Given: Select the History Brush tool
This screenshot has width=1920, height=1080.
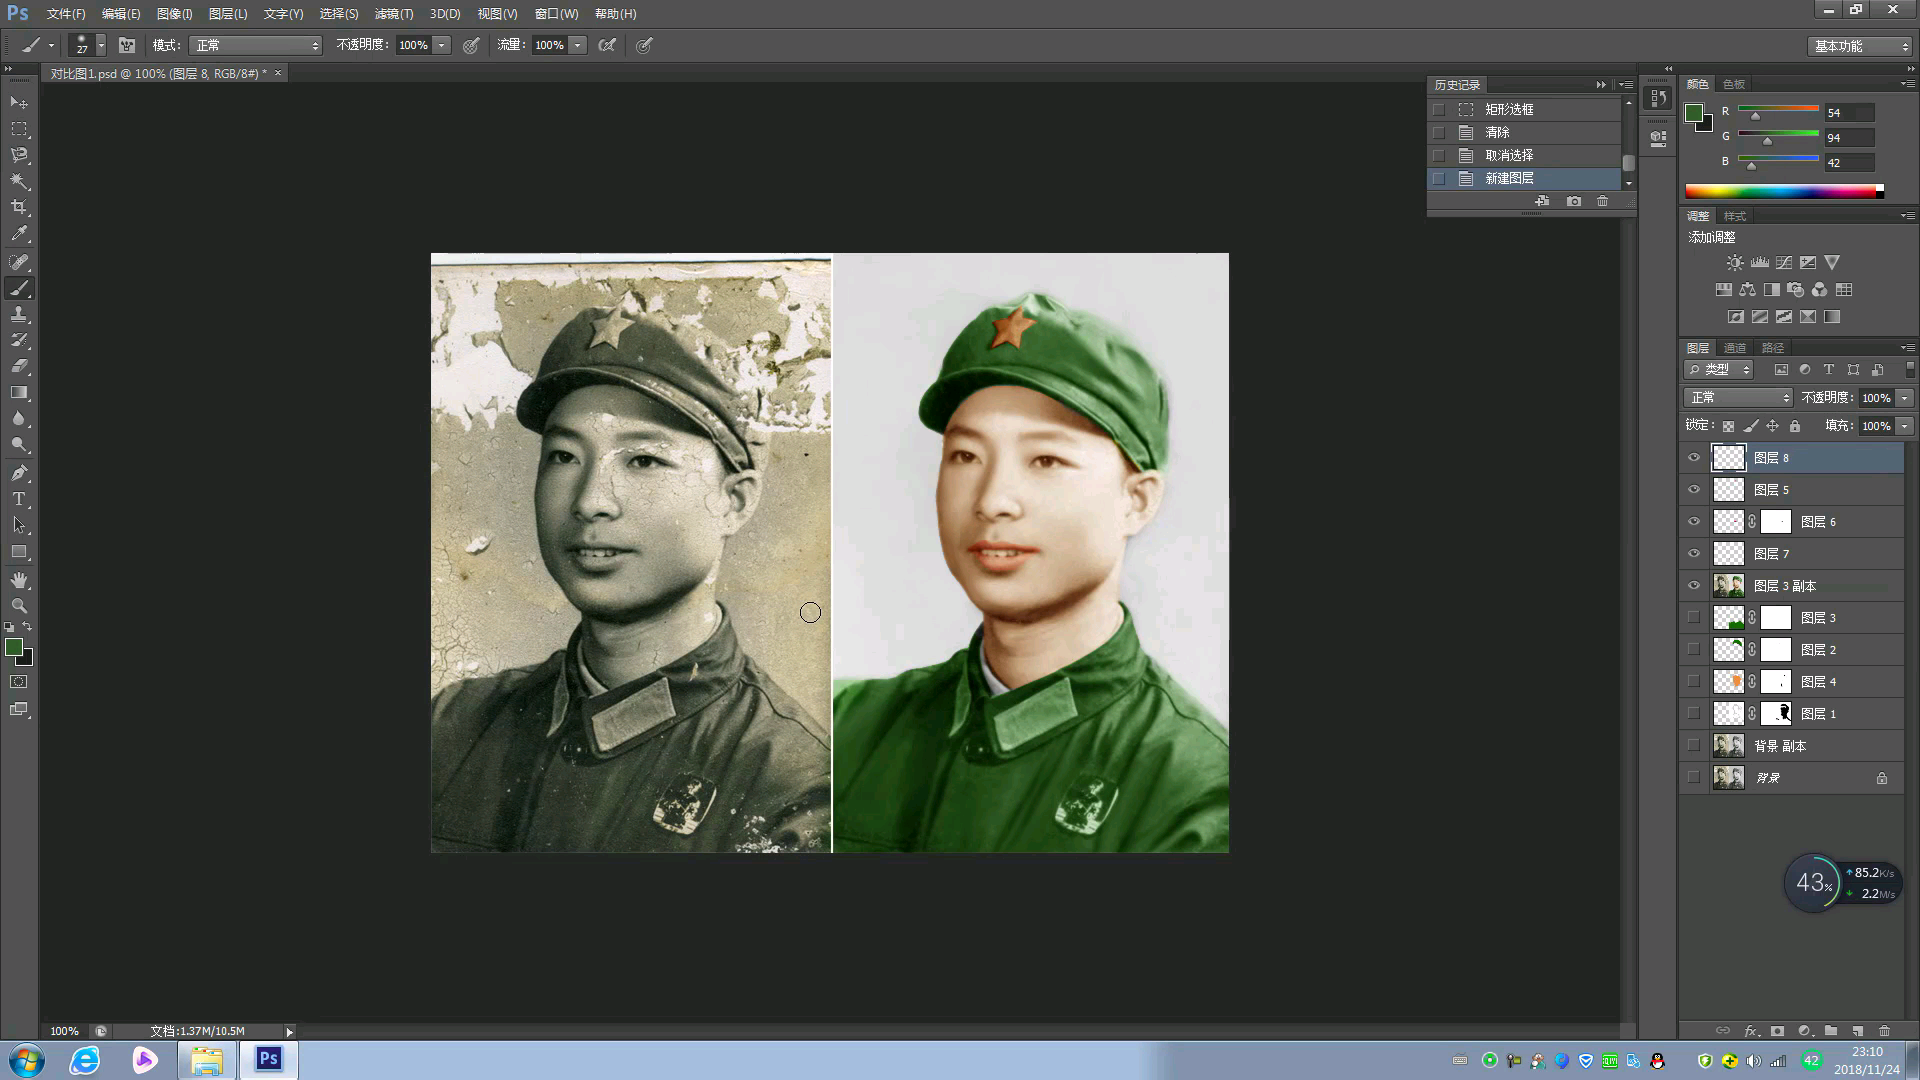Looking at the screenshot, I should pos(19,340).
